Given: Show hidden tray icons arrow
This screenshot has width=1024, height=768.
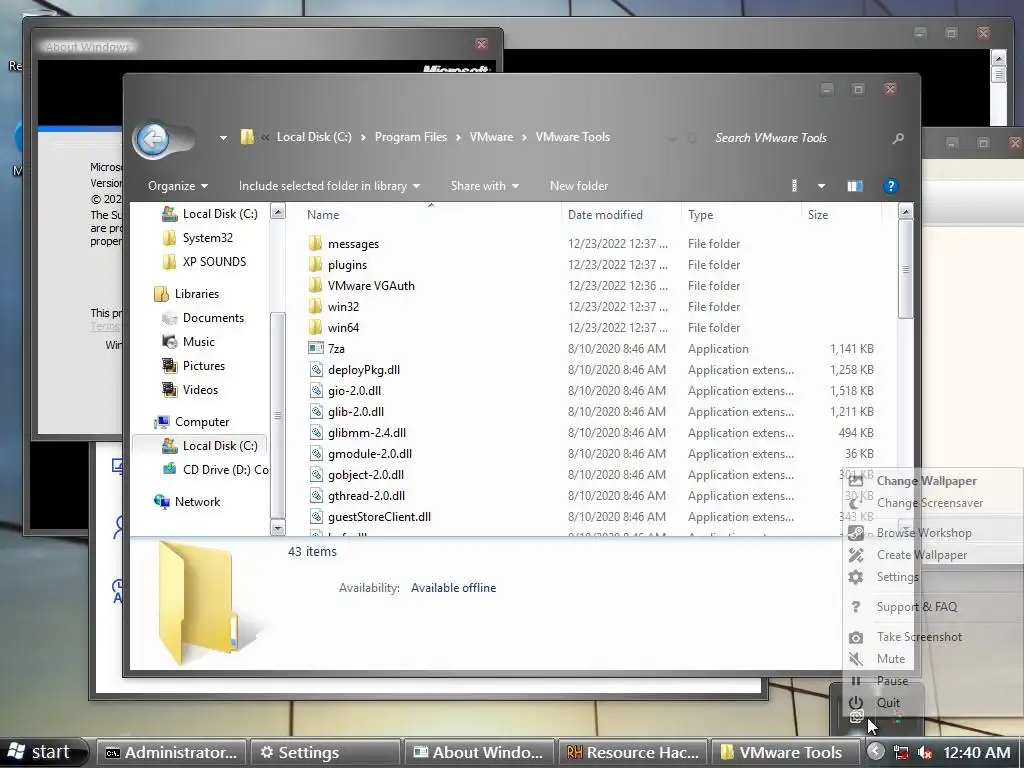Looking at the screenshot, I should click(875, 752).
